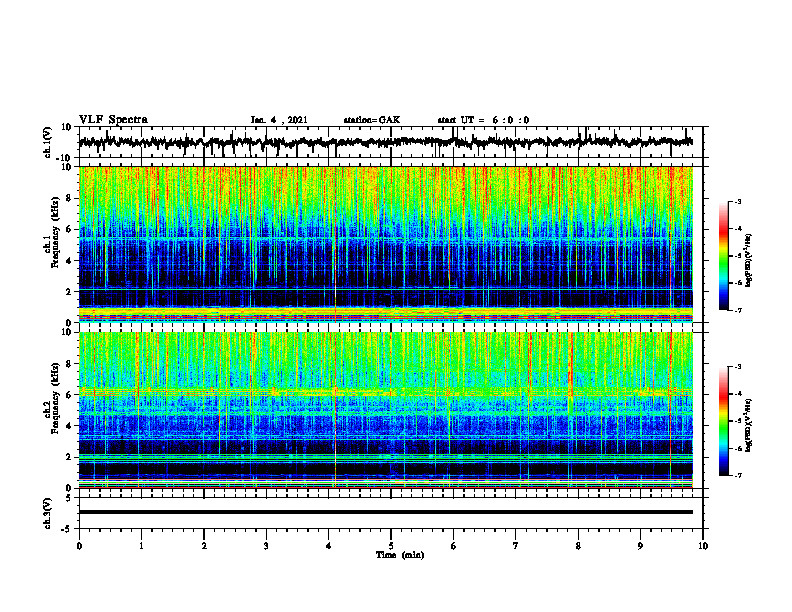The image size is (792, 612).
Task: Click the ch.1 spectrogram color bar
Action: point(723,256)
